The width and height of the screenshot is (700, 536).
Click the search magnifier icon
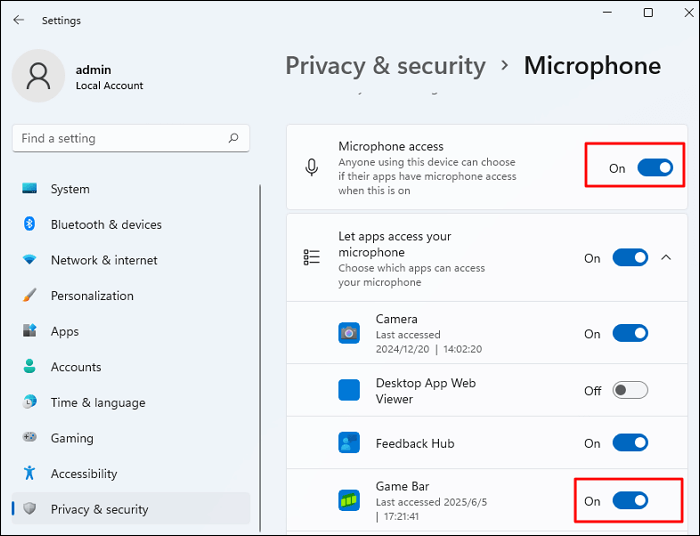click(233, 139)
